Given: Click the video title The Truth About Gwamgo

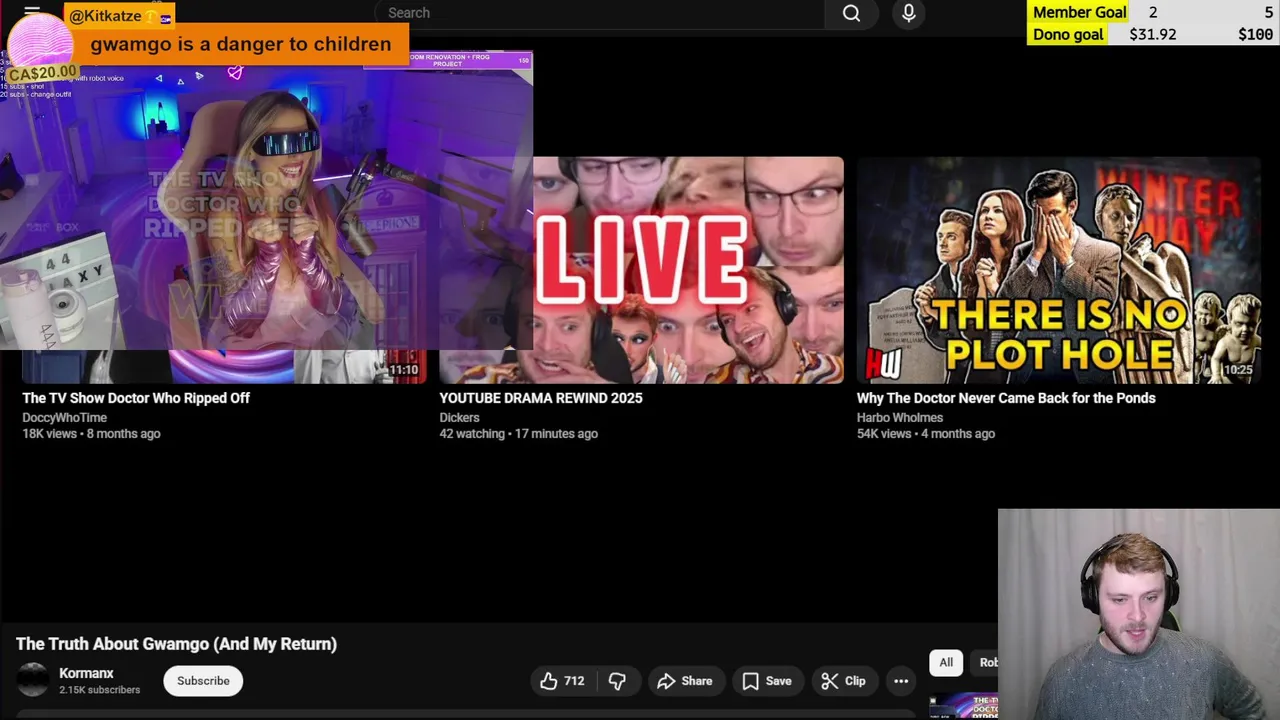Looking at the screenshot, I should click(176, 644).
